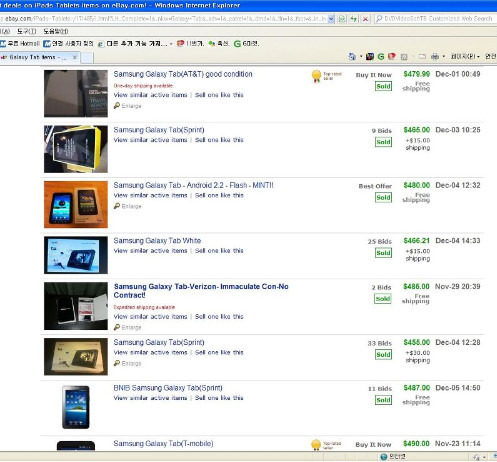Image resolution: width=497 pixels, height=462 pixels.
Task: Open the Hotmail favorites bar shortcut
Action: click(x=20, y=44)
